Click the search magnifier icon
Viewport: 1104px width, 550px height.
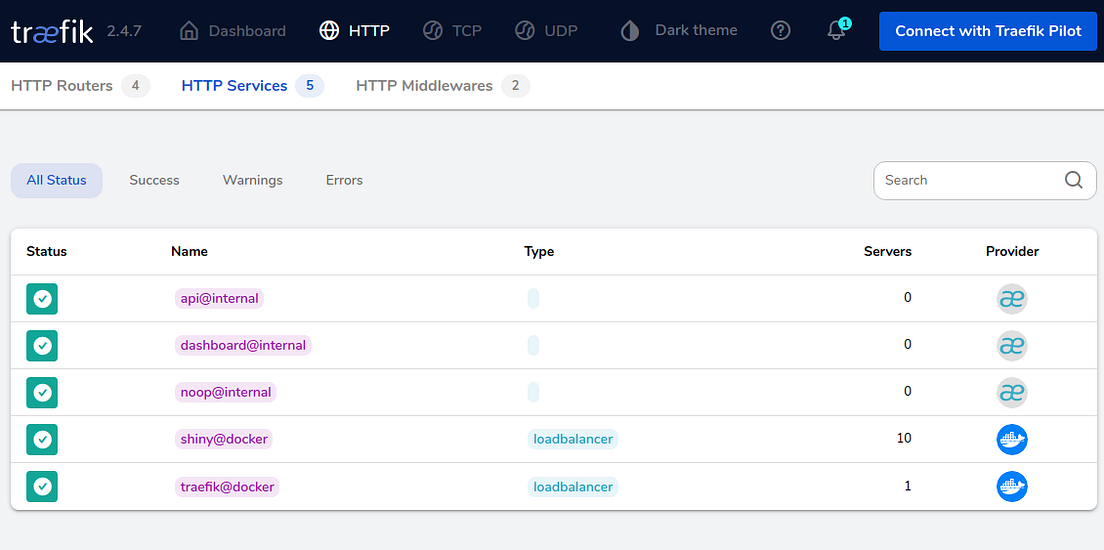coord(1073,180)
